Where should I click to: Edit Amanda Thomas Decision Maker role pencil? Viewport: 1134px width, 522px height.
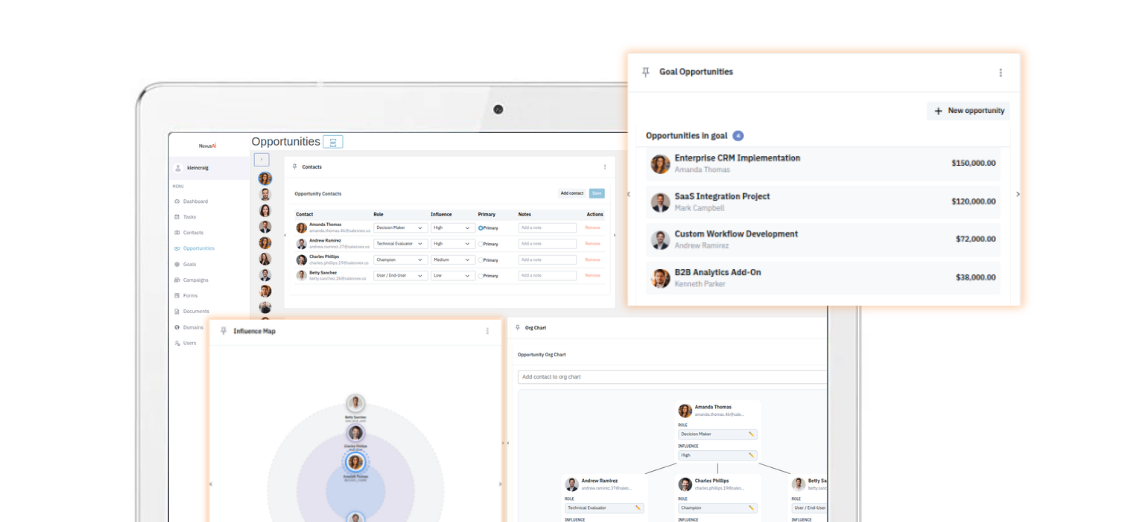pos(751,434)
